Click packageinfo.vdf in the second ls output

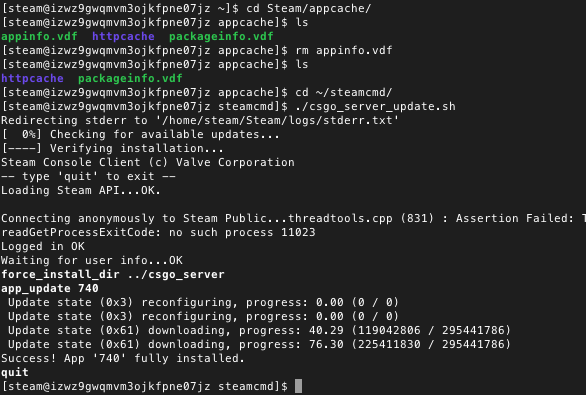coord(130,78)
